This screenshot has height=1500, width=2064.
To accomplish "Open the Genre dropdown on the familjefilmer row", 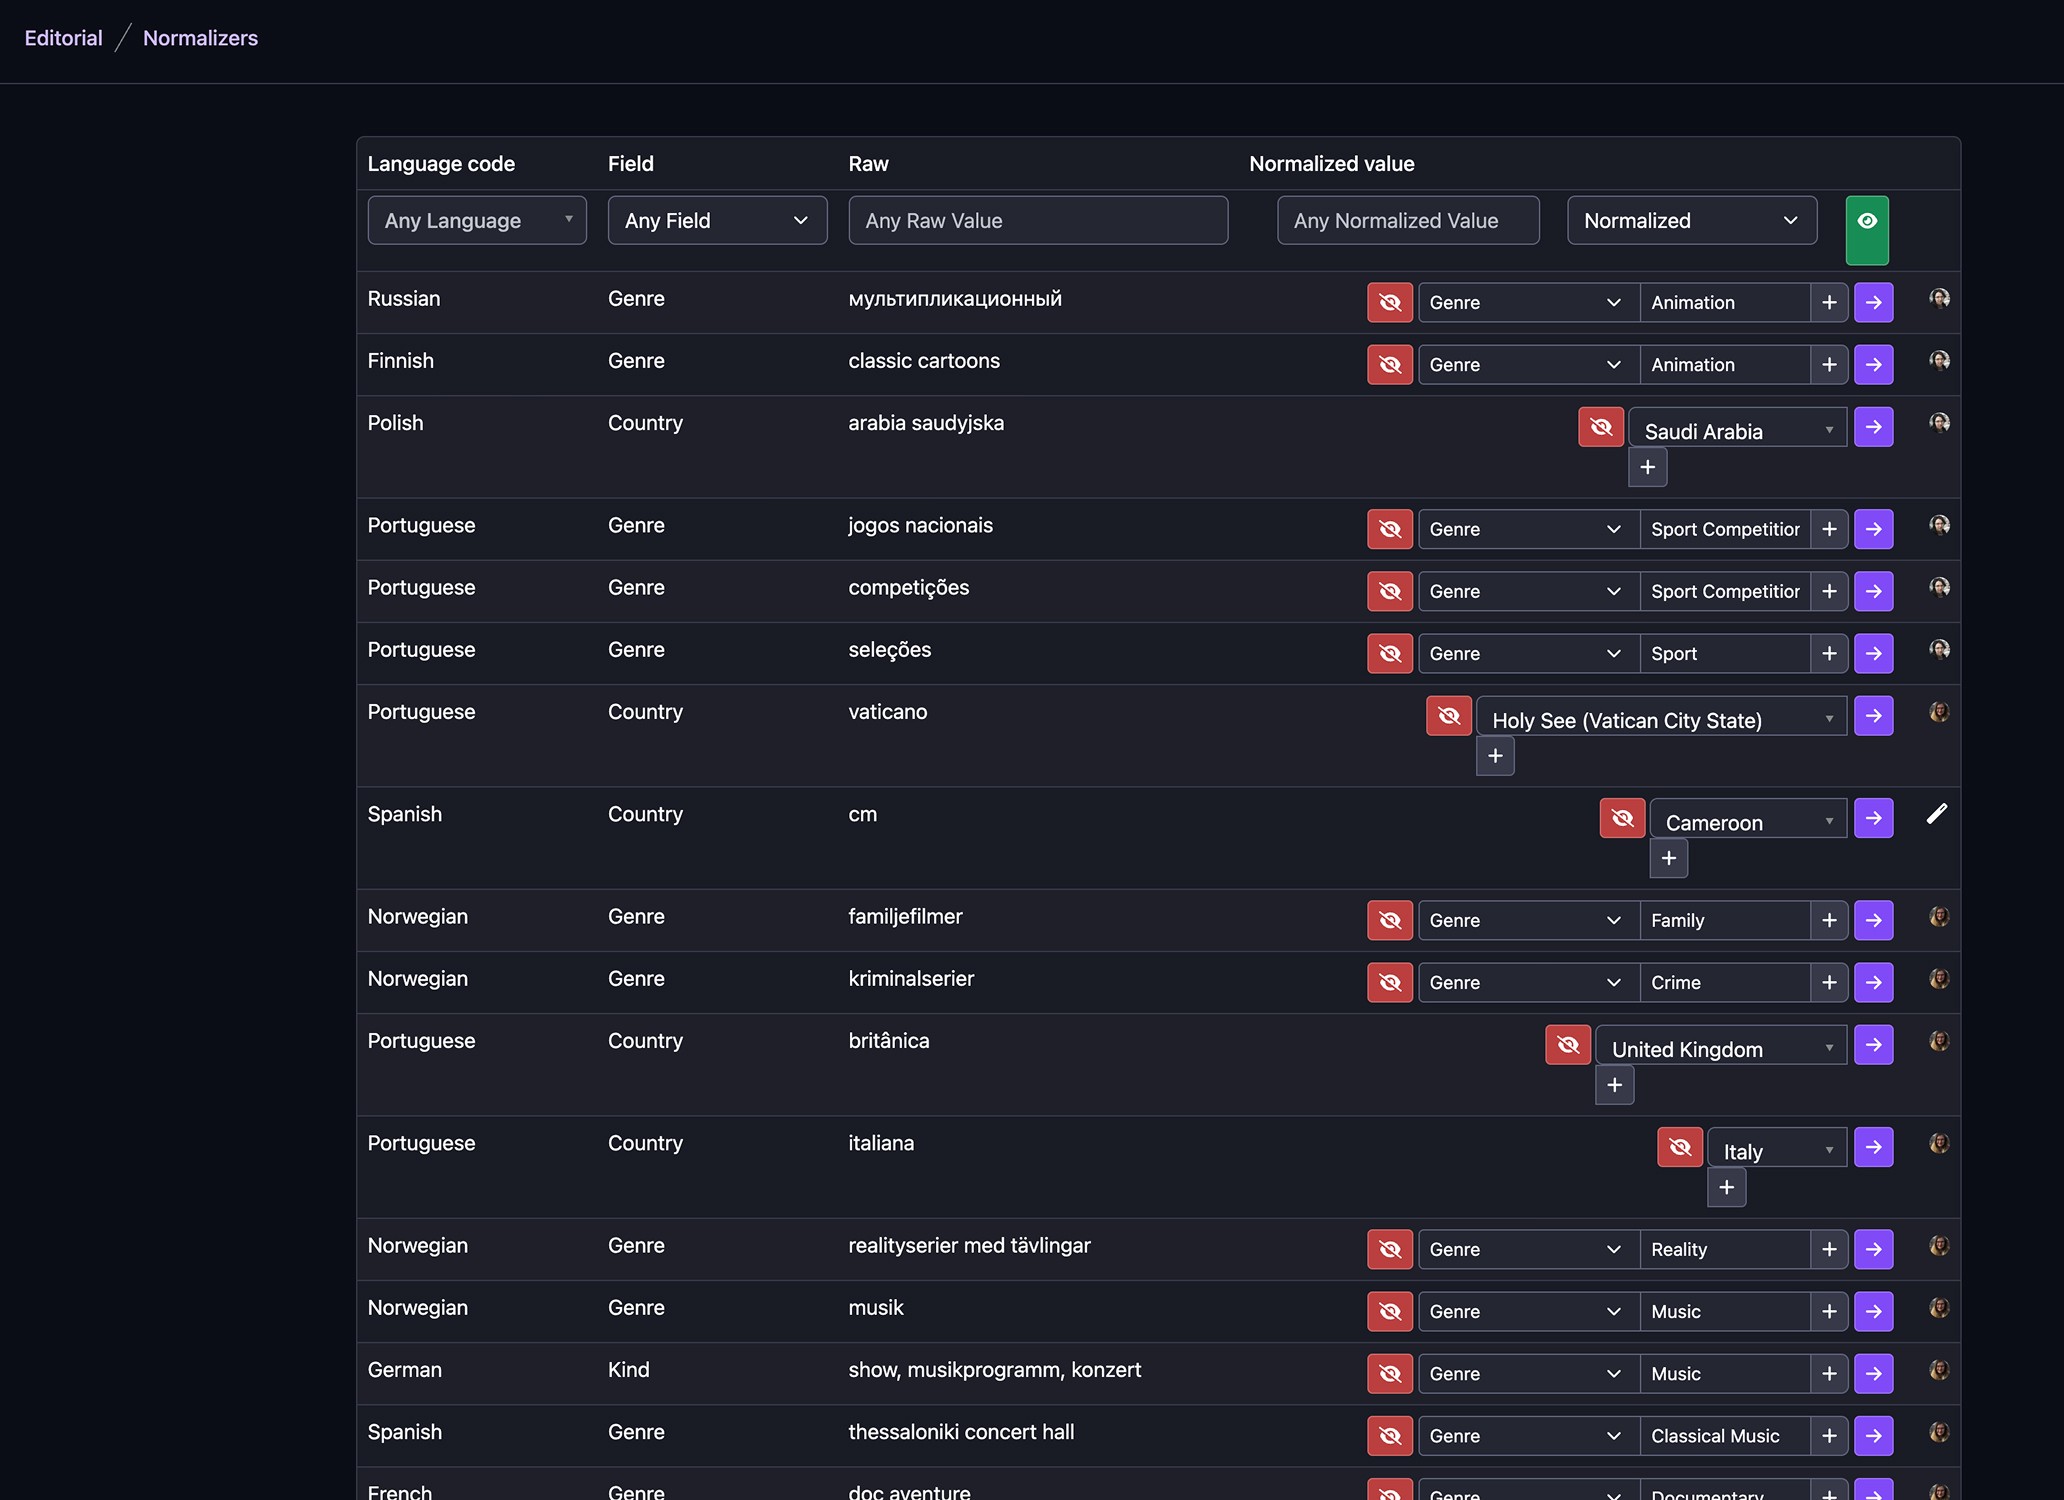I will coord(1527,920).
